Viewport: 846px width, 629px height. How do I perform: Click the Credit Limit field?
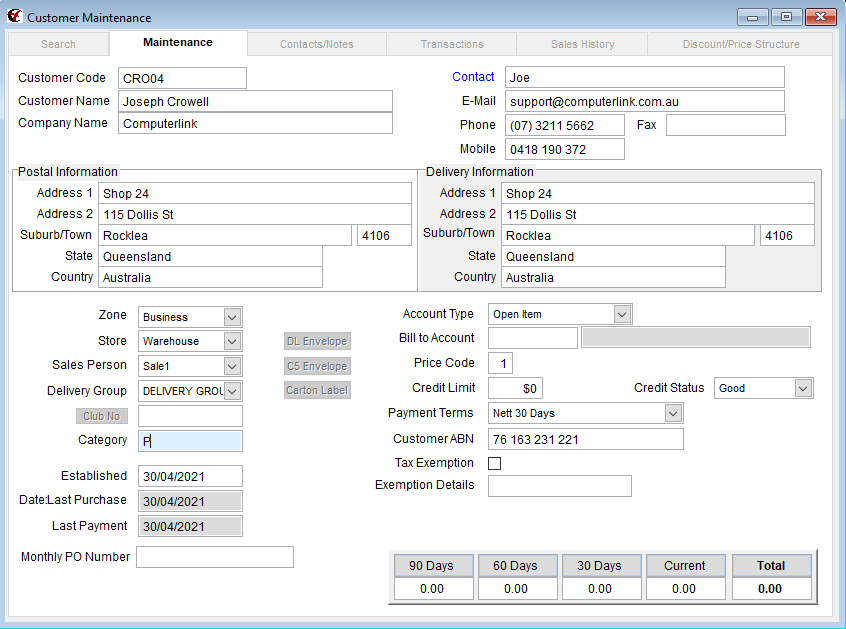pyautogui.click(x=515, y=388)
